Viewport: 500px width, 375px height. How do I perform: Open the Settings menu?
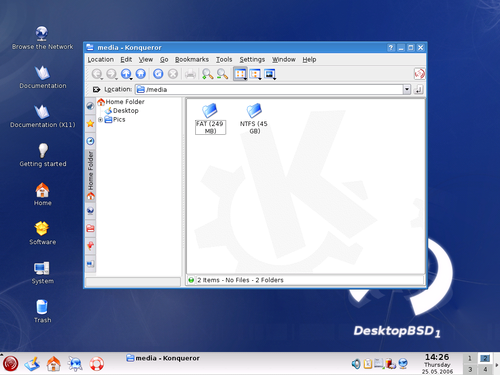point(252,59)
